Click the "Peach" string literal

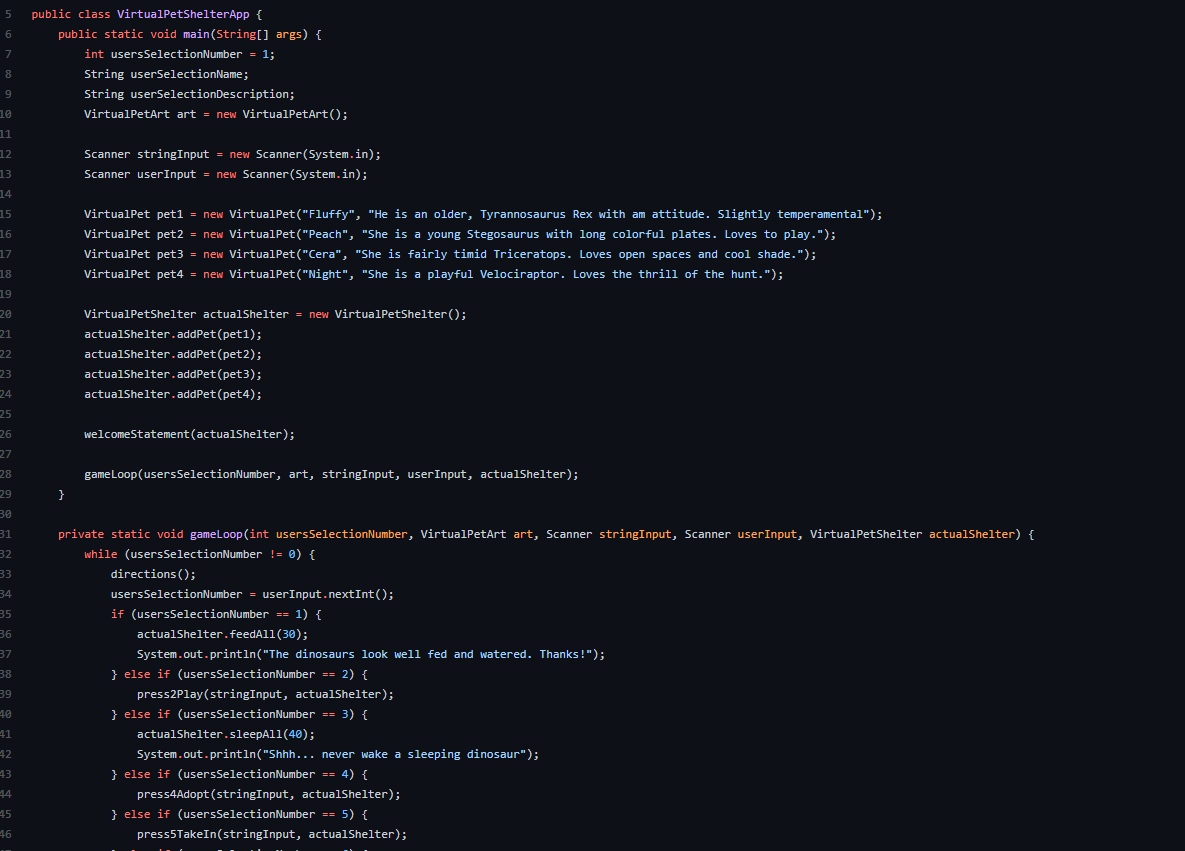click(x=325, y=234)
